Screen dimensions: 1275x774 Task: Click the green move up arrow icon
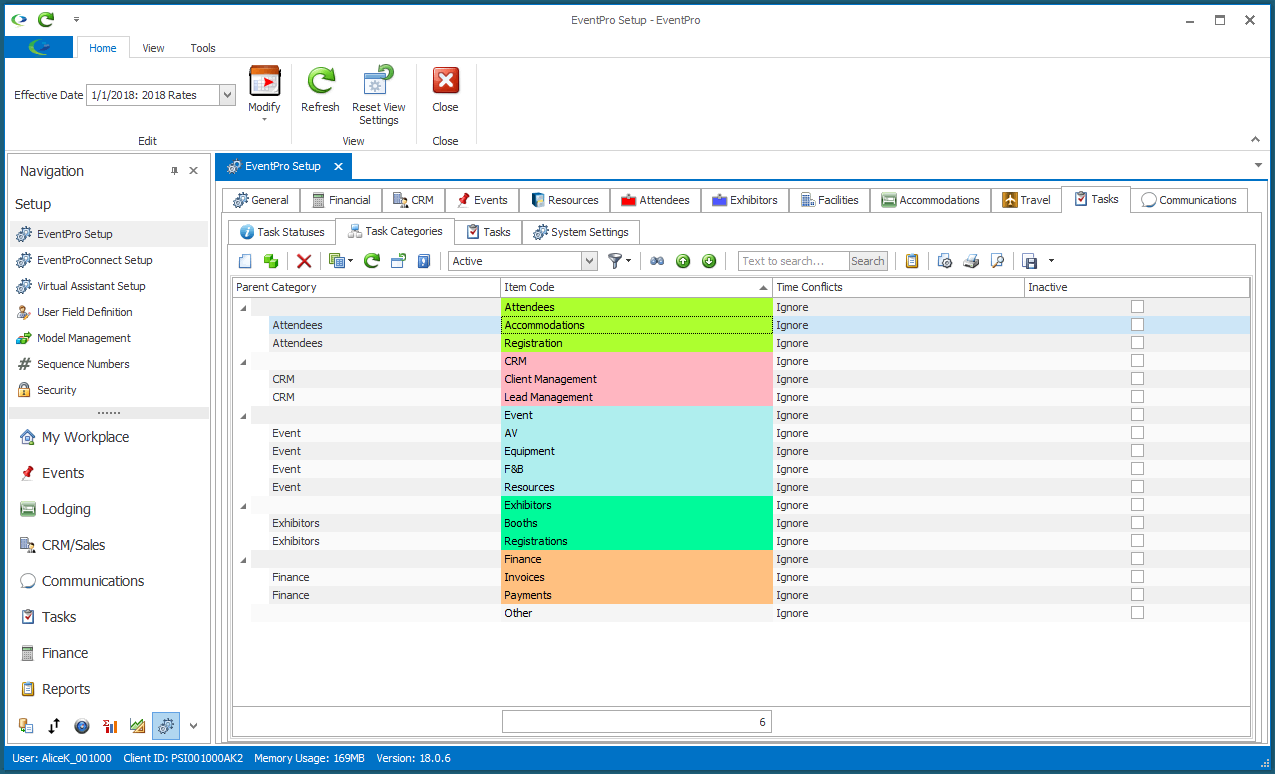683,261
